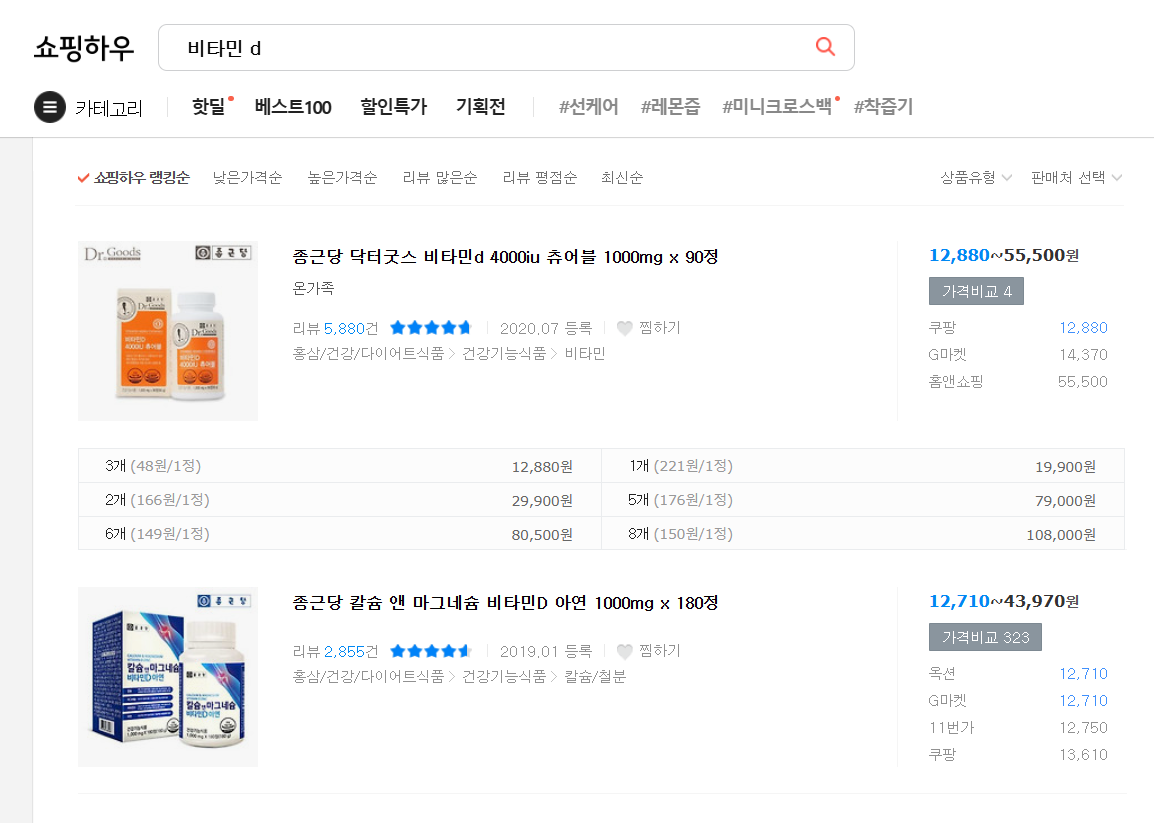The image size is (1154, 823).
Task: Open 칼슘 앤 마그네슘 product thumbnail
Action: click(168, 677)
